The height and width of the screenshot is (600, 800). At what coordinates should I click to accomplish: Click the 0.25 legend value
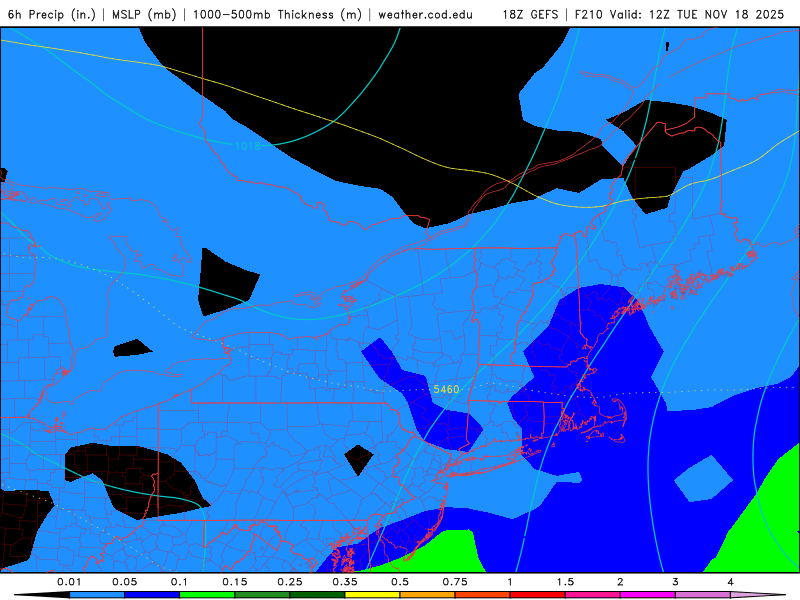coord(290,582)
